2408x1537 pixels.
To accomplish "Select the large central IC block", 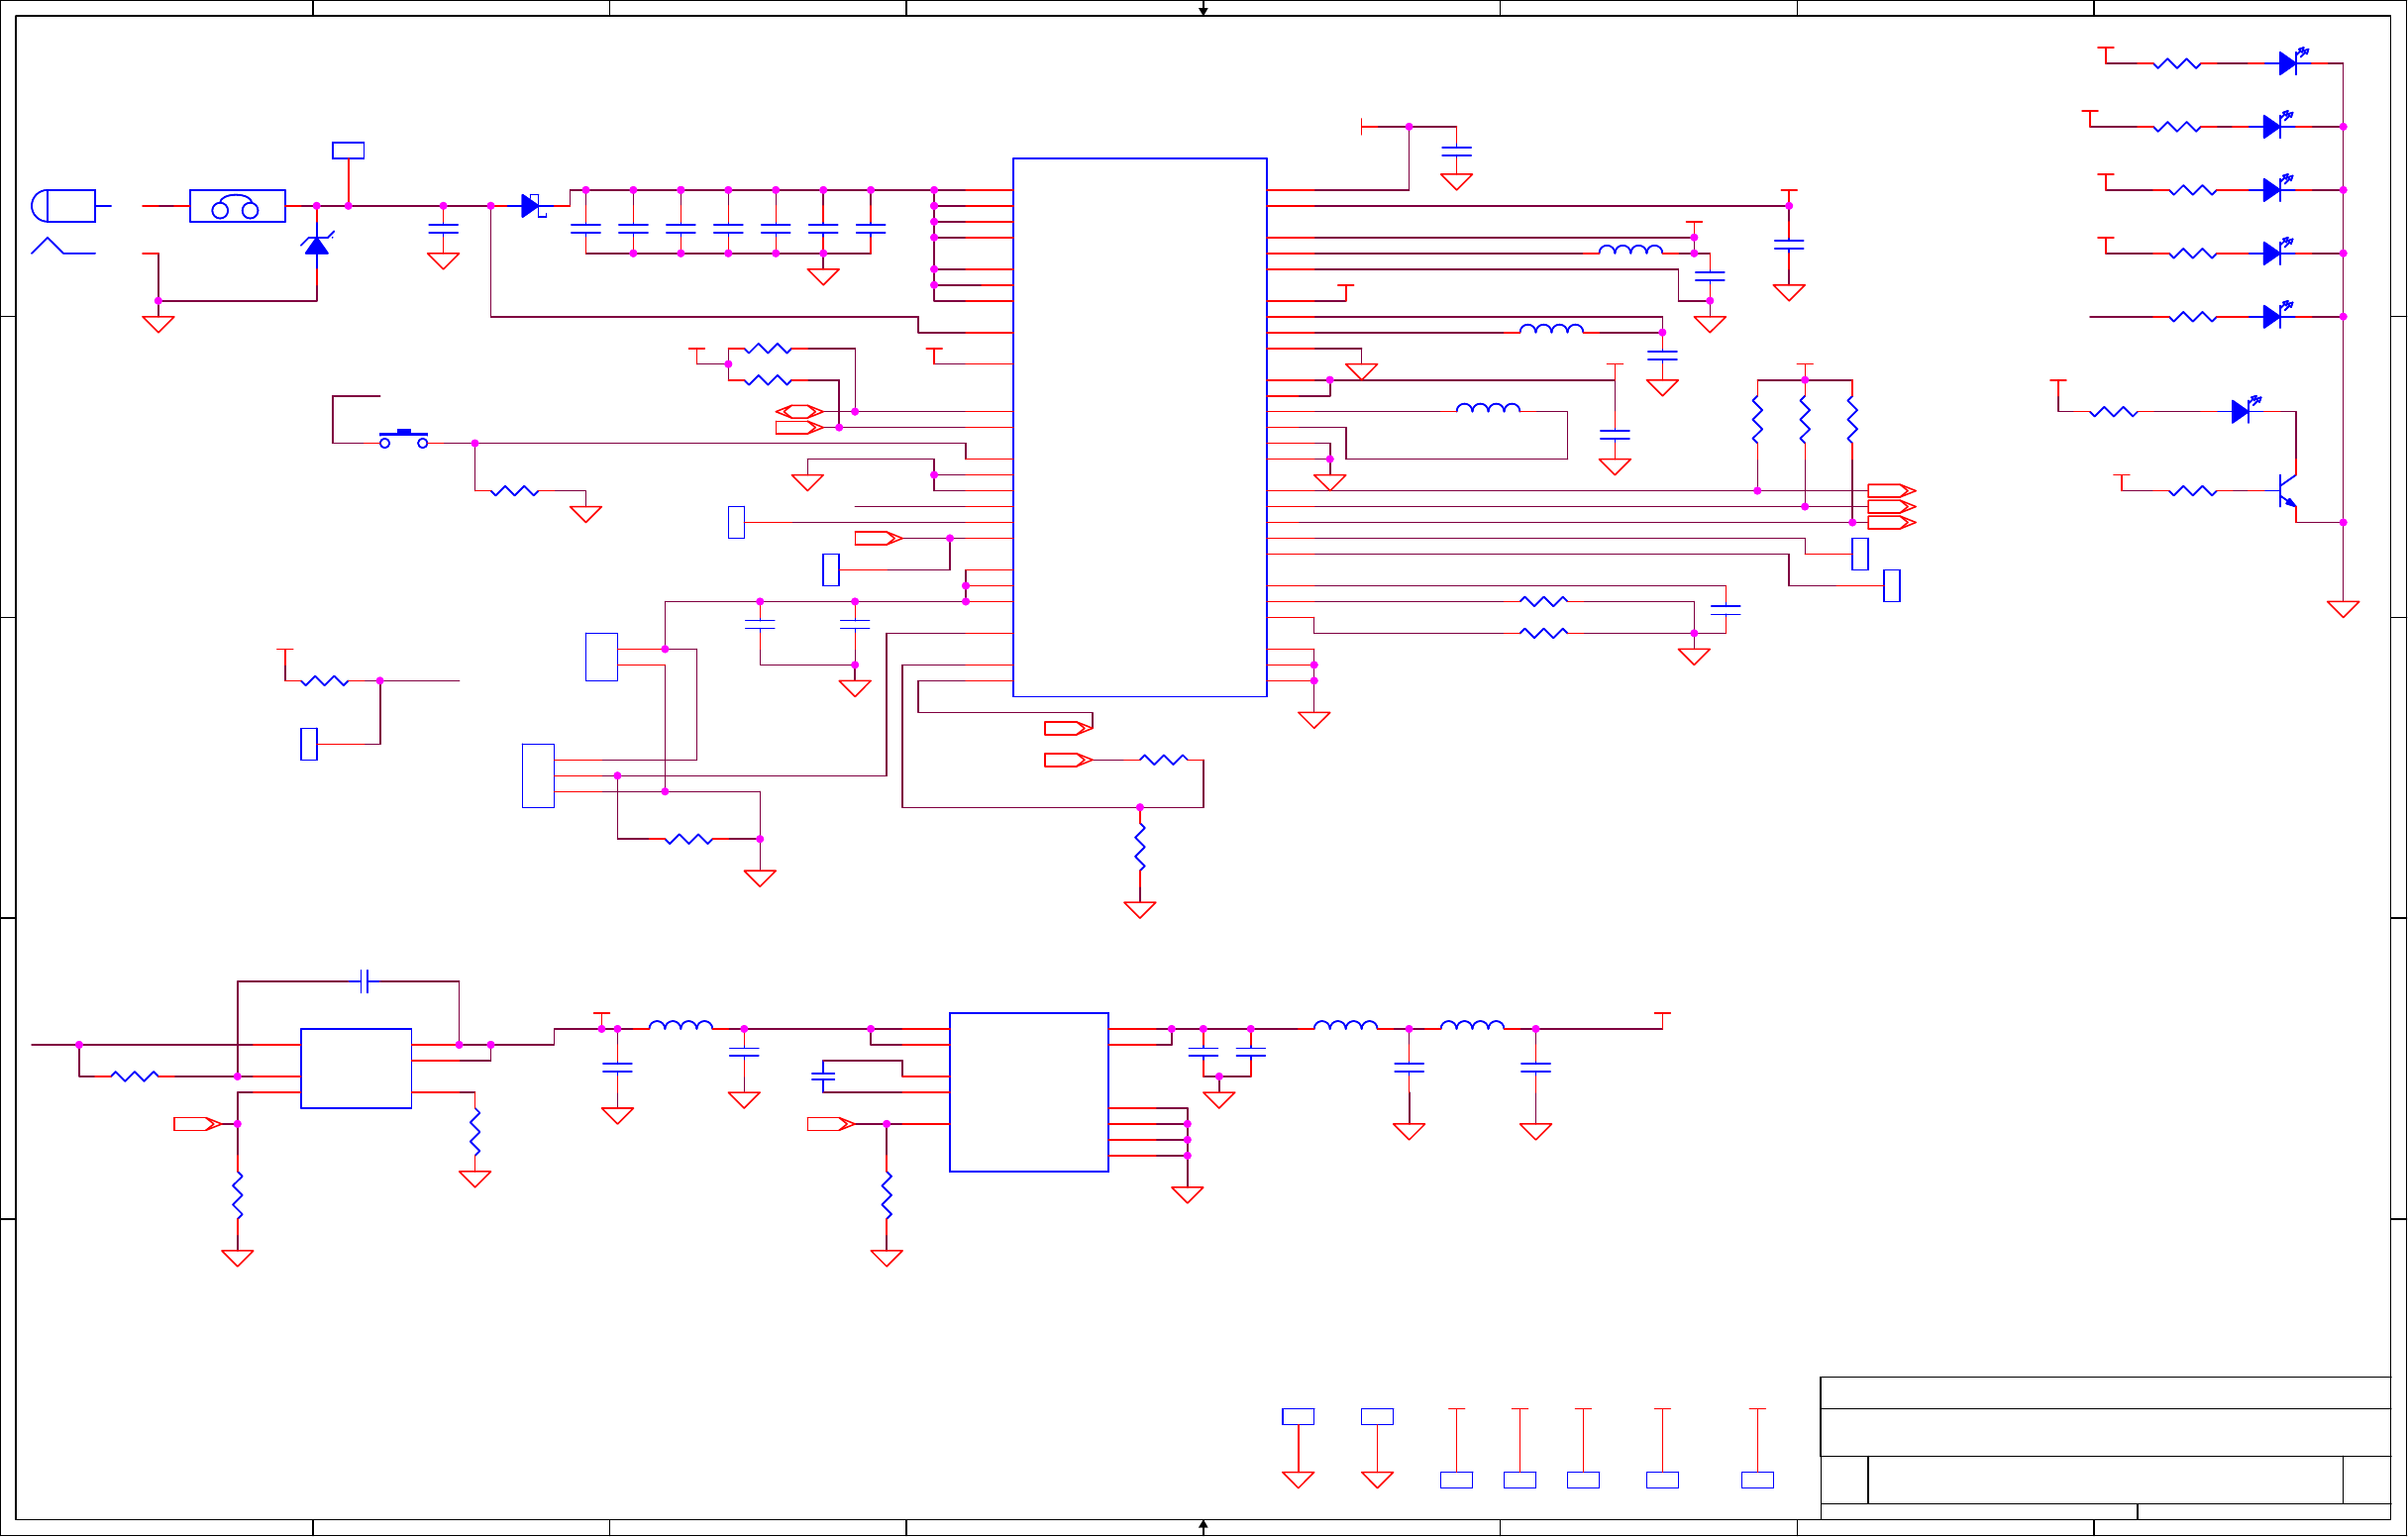I will click(x=1140, y=427).
